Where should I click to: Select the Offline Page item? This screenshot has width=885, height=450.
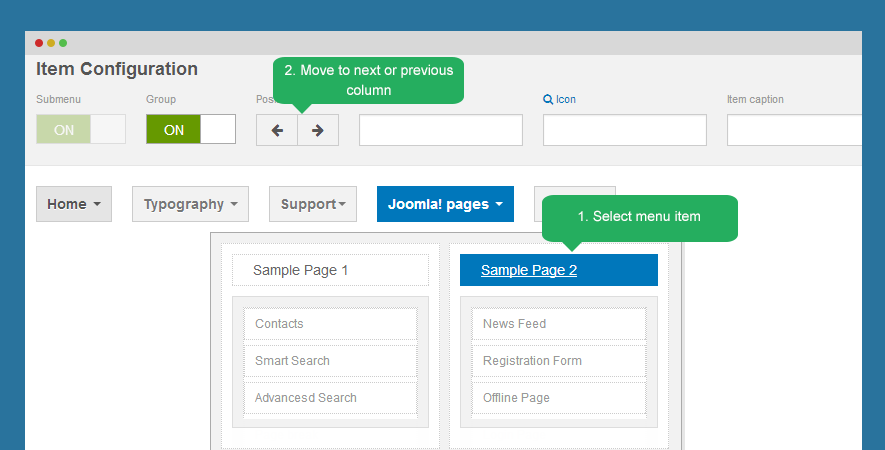click(x=558, y=398)
